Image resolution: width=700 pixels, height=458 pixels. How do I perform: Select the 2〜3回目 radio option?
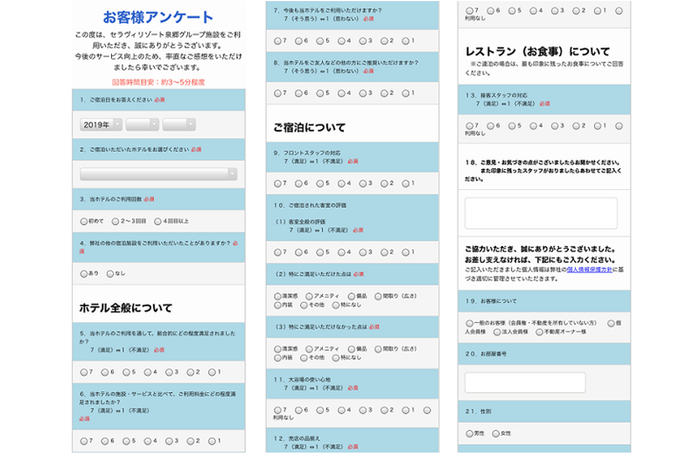pos(113,221)
